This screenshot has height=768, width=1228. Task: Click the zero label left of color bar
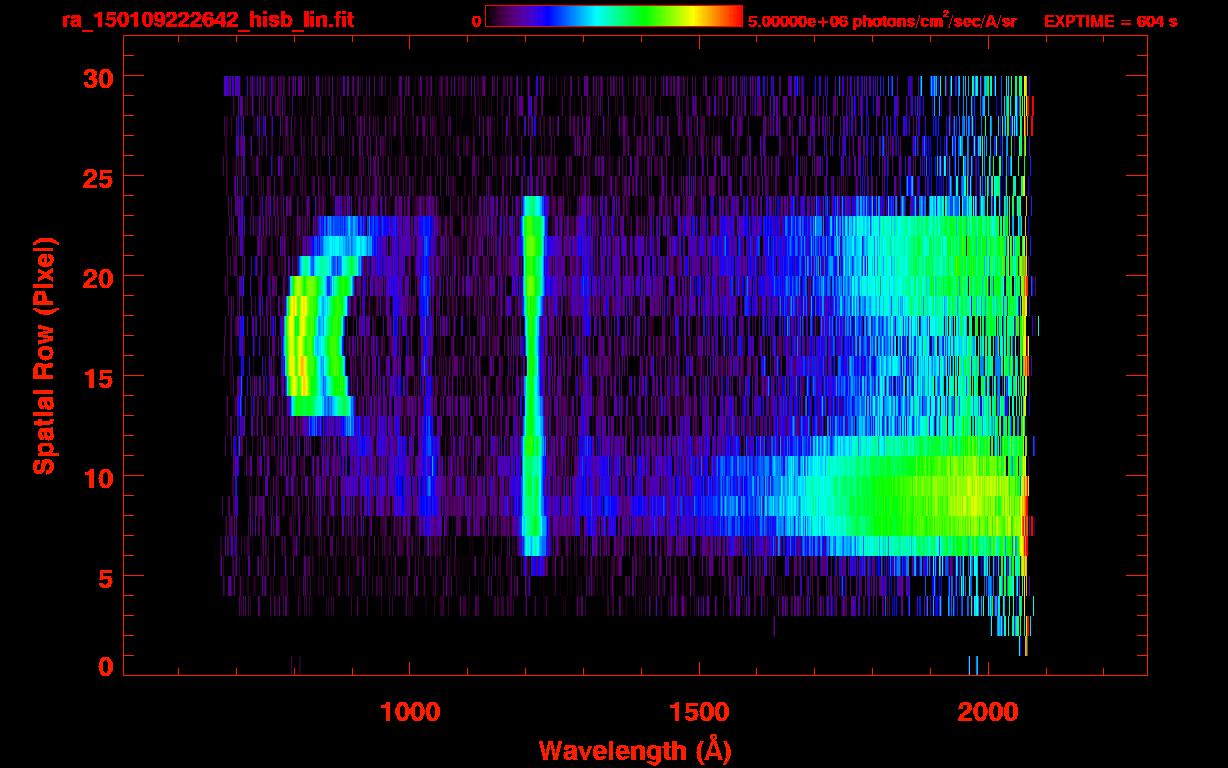coord(476,21)
